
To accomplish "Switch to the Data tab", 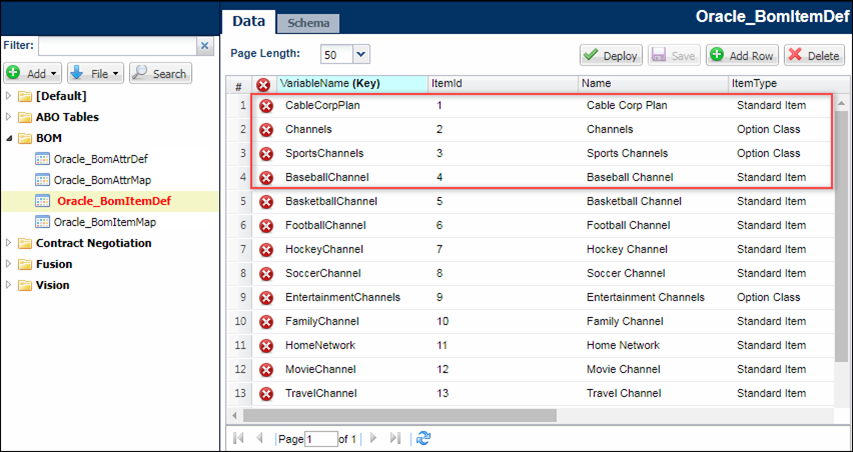I will point(249,22).
